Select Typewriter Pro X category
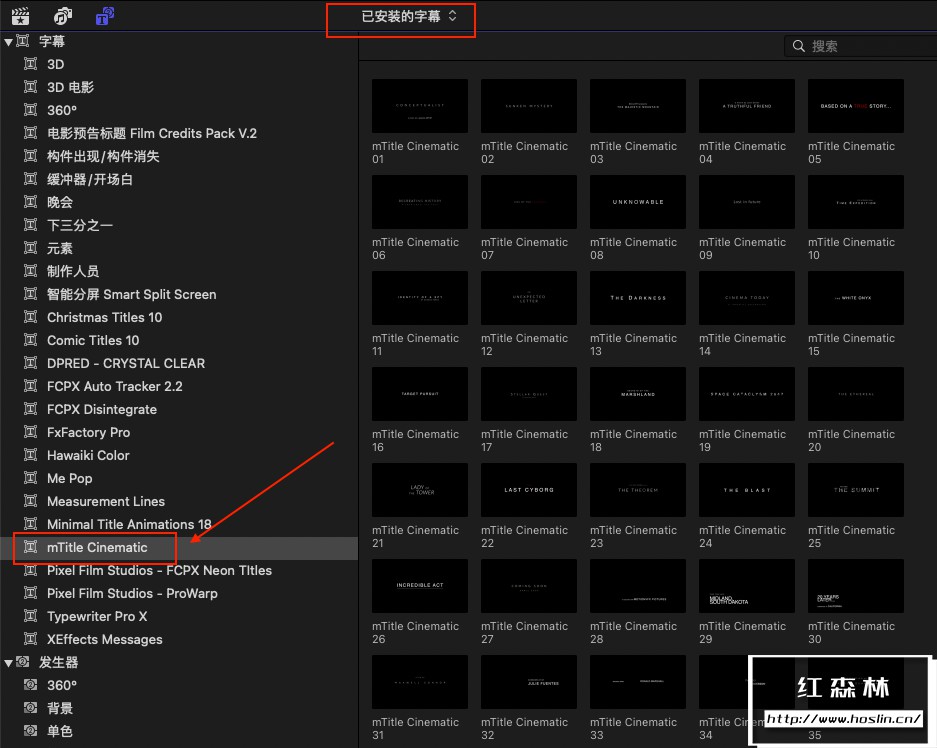The width and height of the screenshot is (937, 748). (97, 617)
